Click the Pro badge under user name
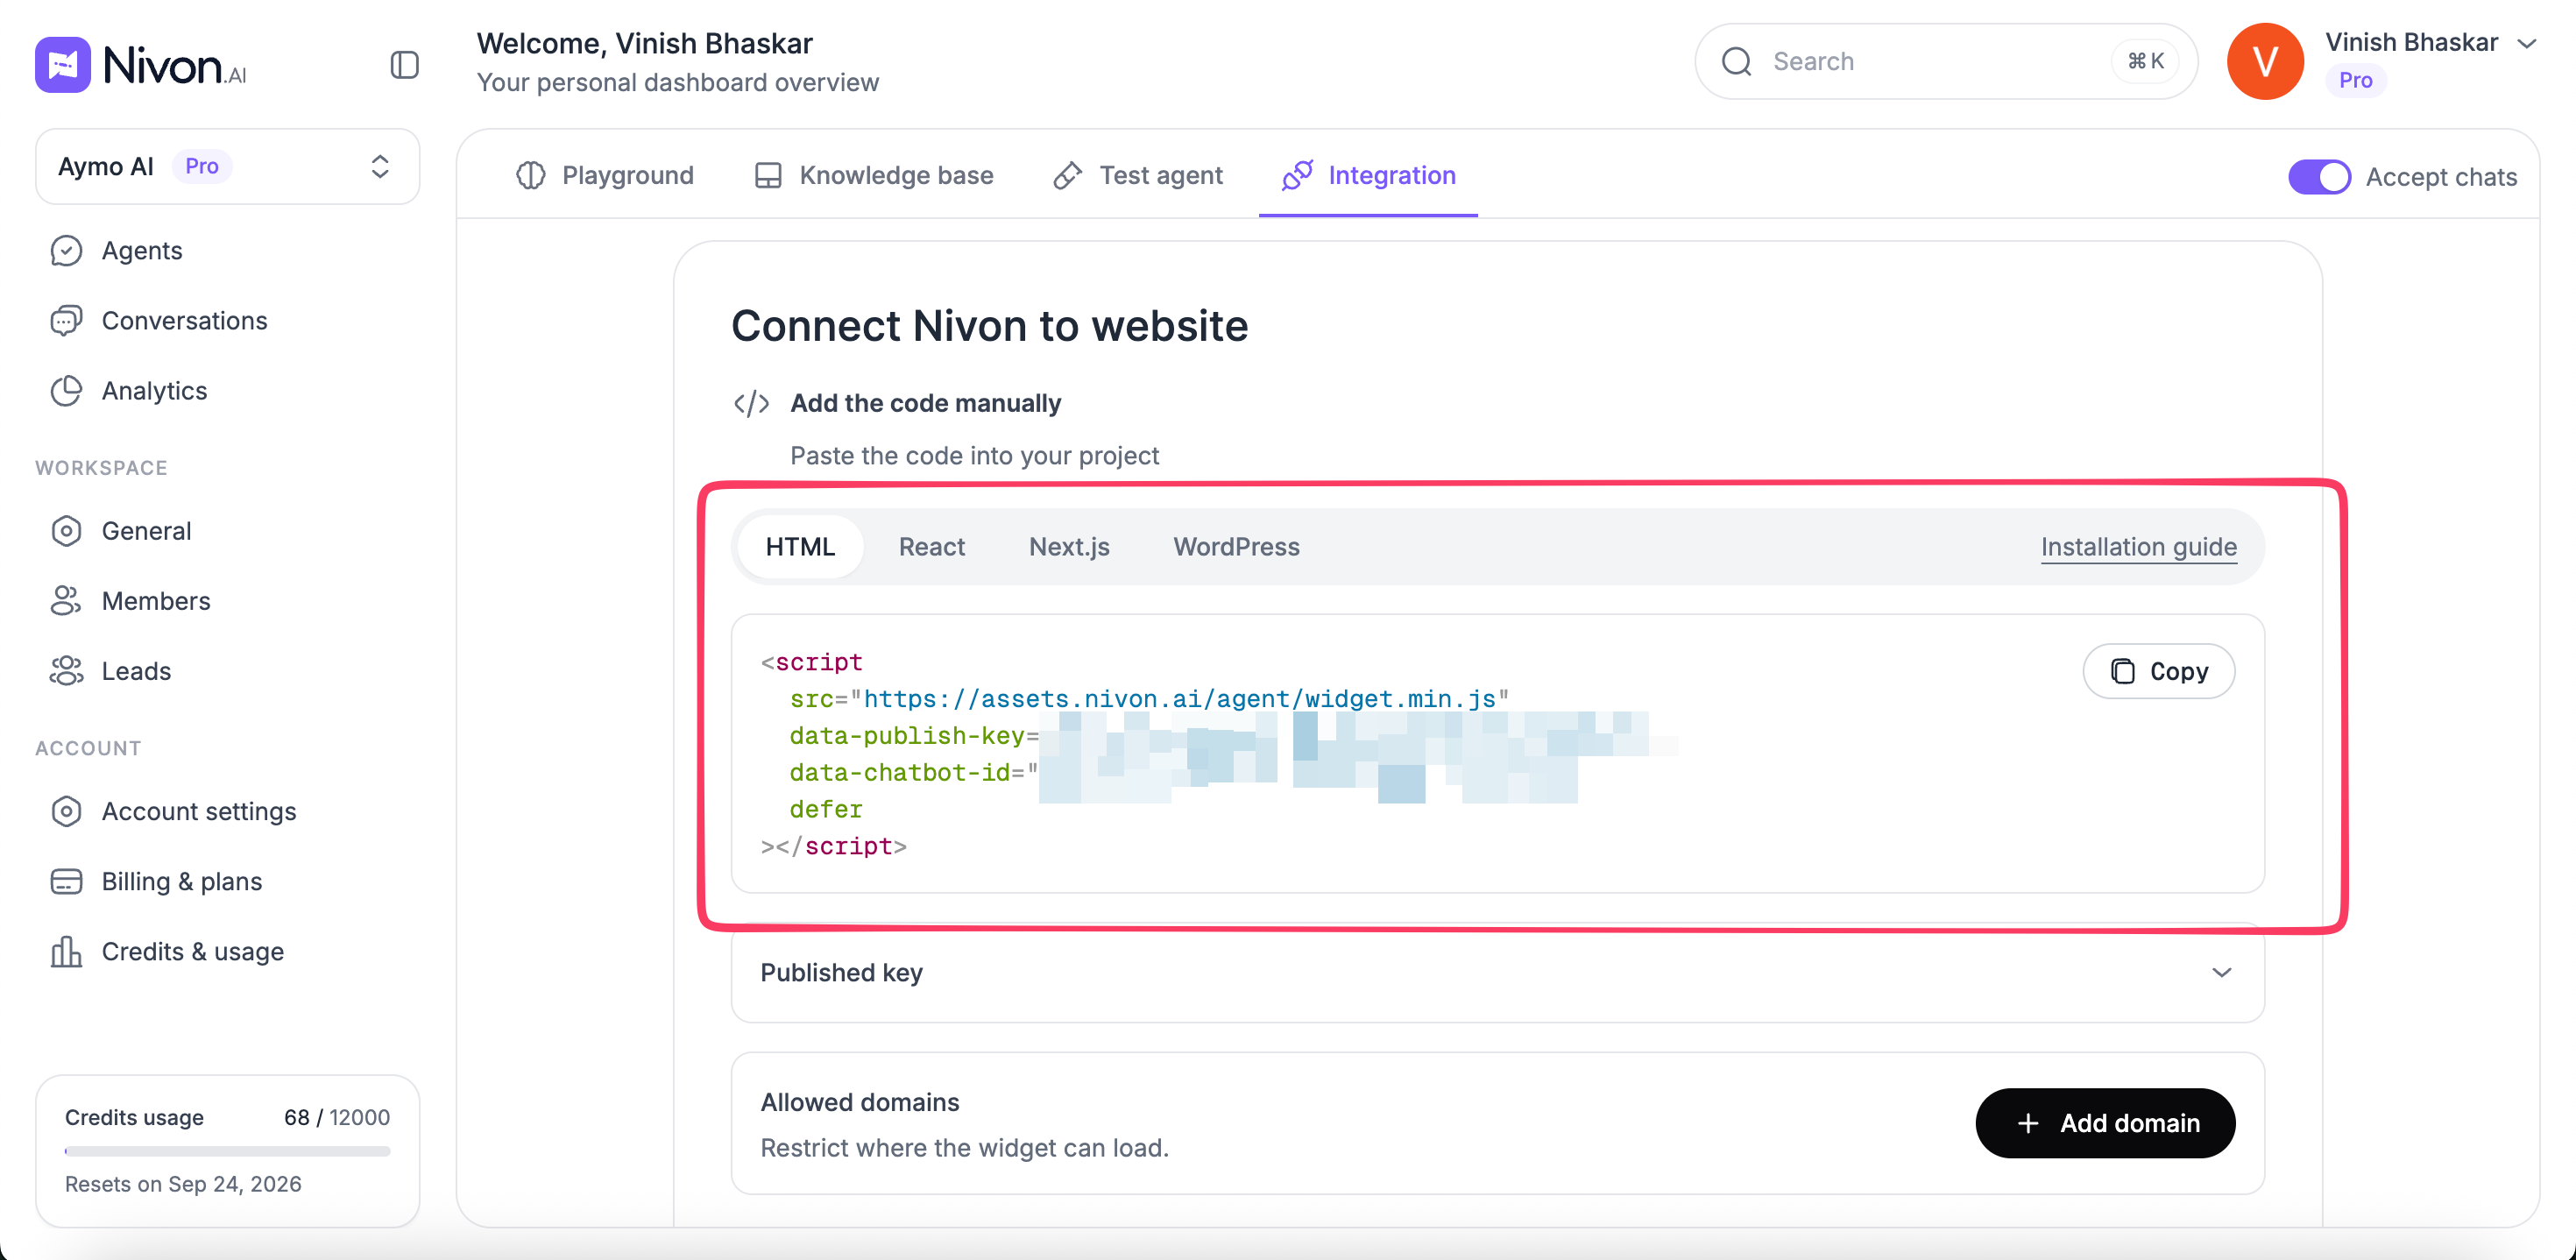The width and height of the screenshot is (2576, 1260). [x=2355, y=80]
